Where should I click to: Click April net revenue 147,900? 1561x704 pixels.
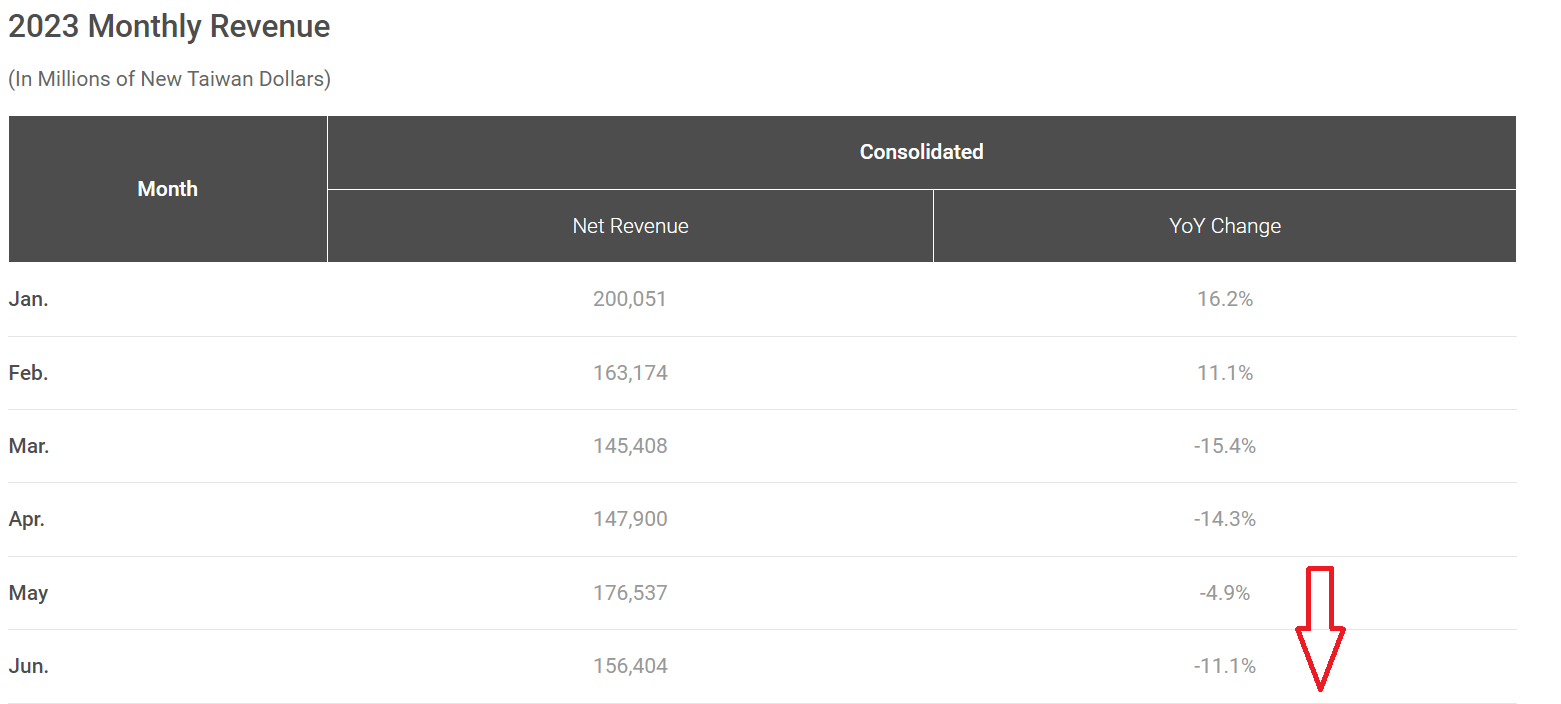pyautogui.click(x=630, y=519)
